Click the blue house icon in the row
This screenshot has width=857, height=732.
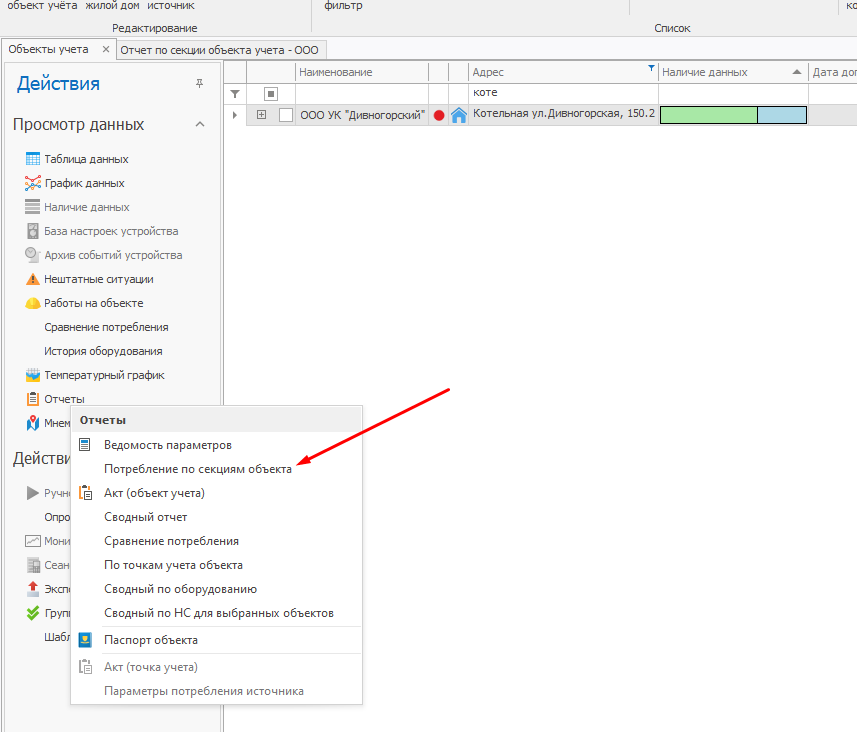(x=459, y=115)
